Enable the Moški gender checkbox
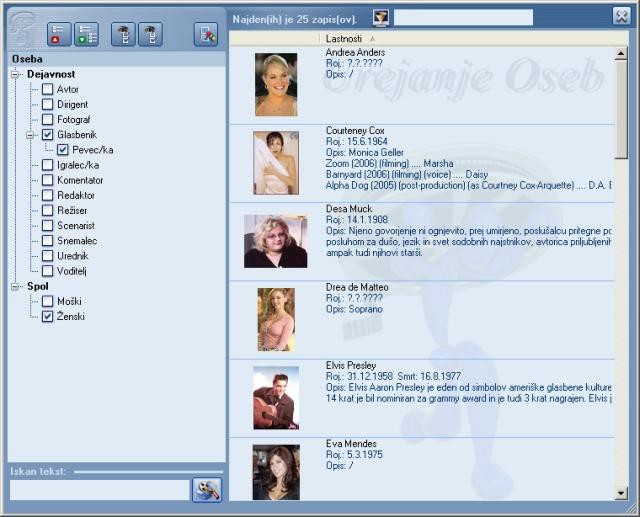 tap(48, 301)
